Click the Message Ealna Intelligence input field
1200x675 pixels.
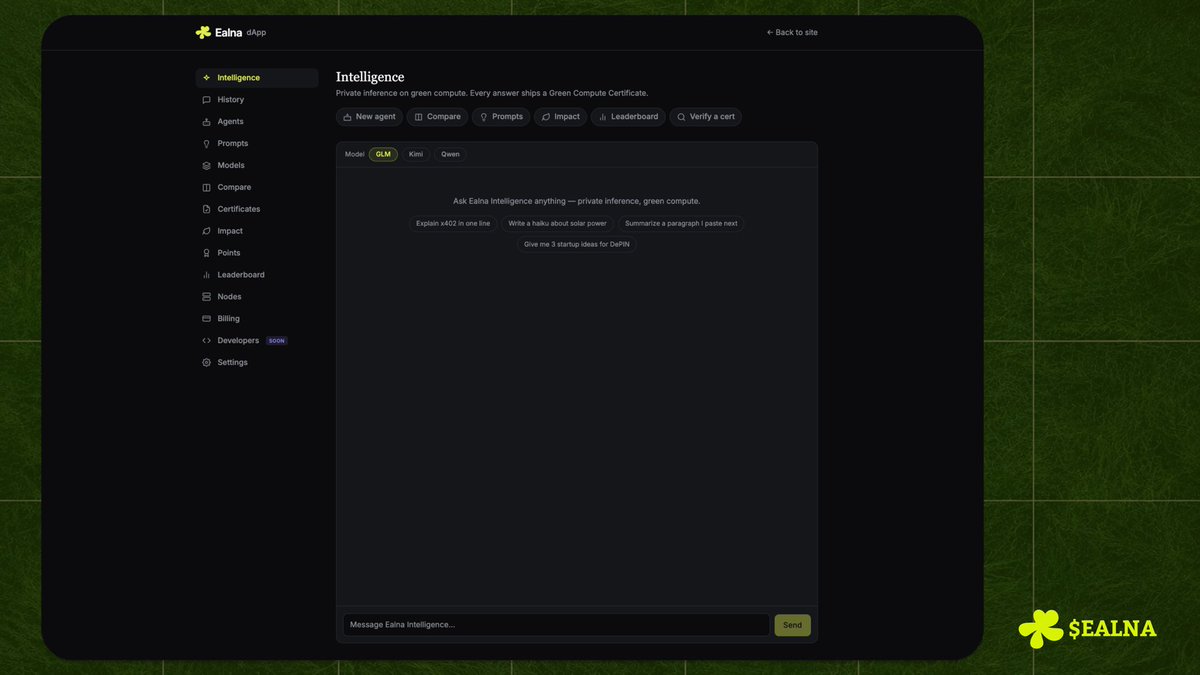[x=556, y=625]
